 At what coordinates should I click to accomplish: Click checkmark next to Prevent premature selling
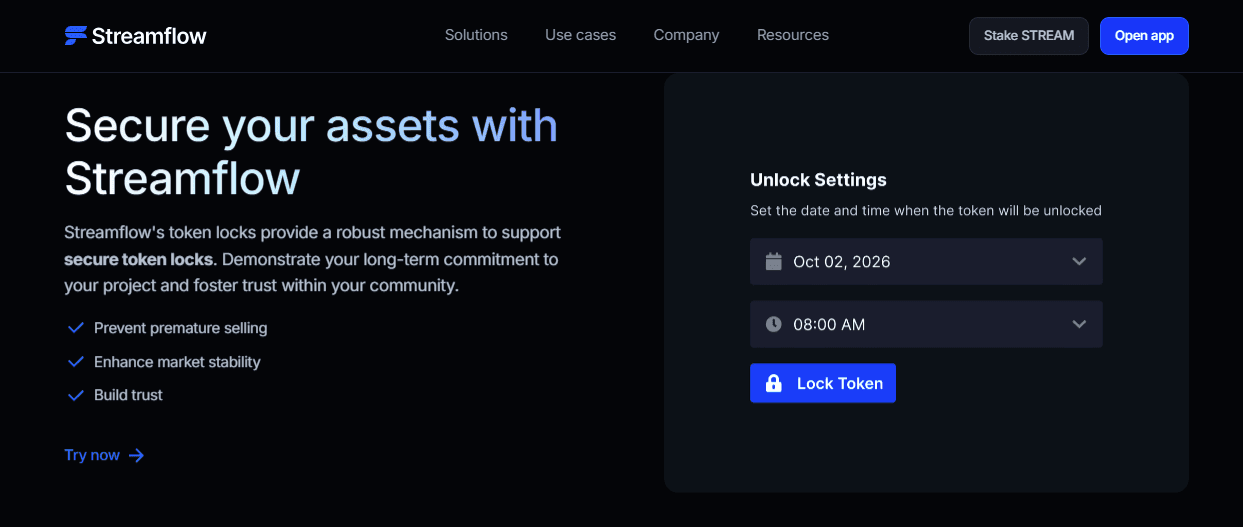click(75, 328)
